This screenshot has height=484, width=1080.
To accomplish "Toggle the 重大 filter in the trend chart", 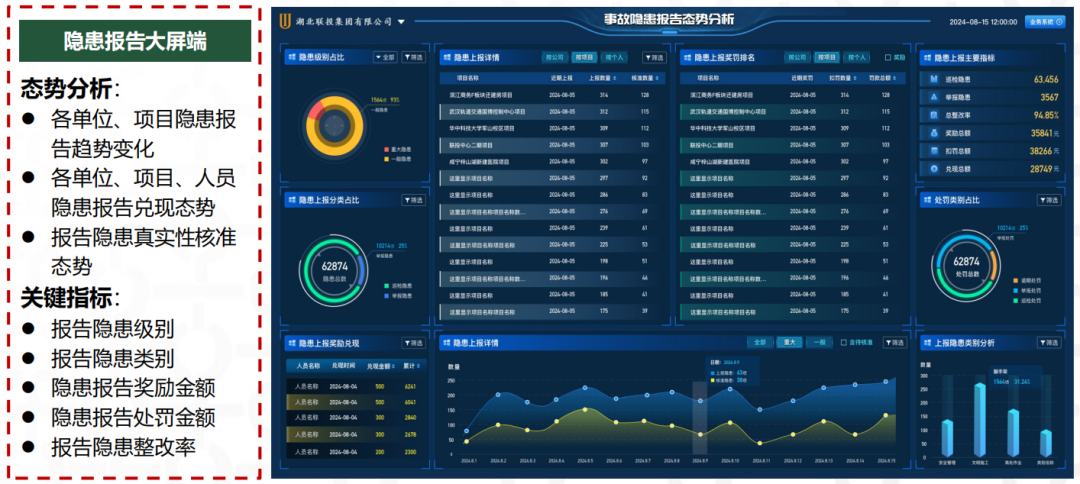I will 789,342.
